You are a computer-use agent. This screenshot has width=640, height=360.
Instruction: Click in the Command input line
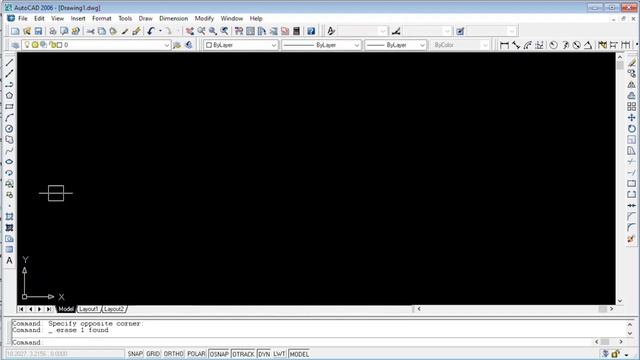(x=302, y=342)
